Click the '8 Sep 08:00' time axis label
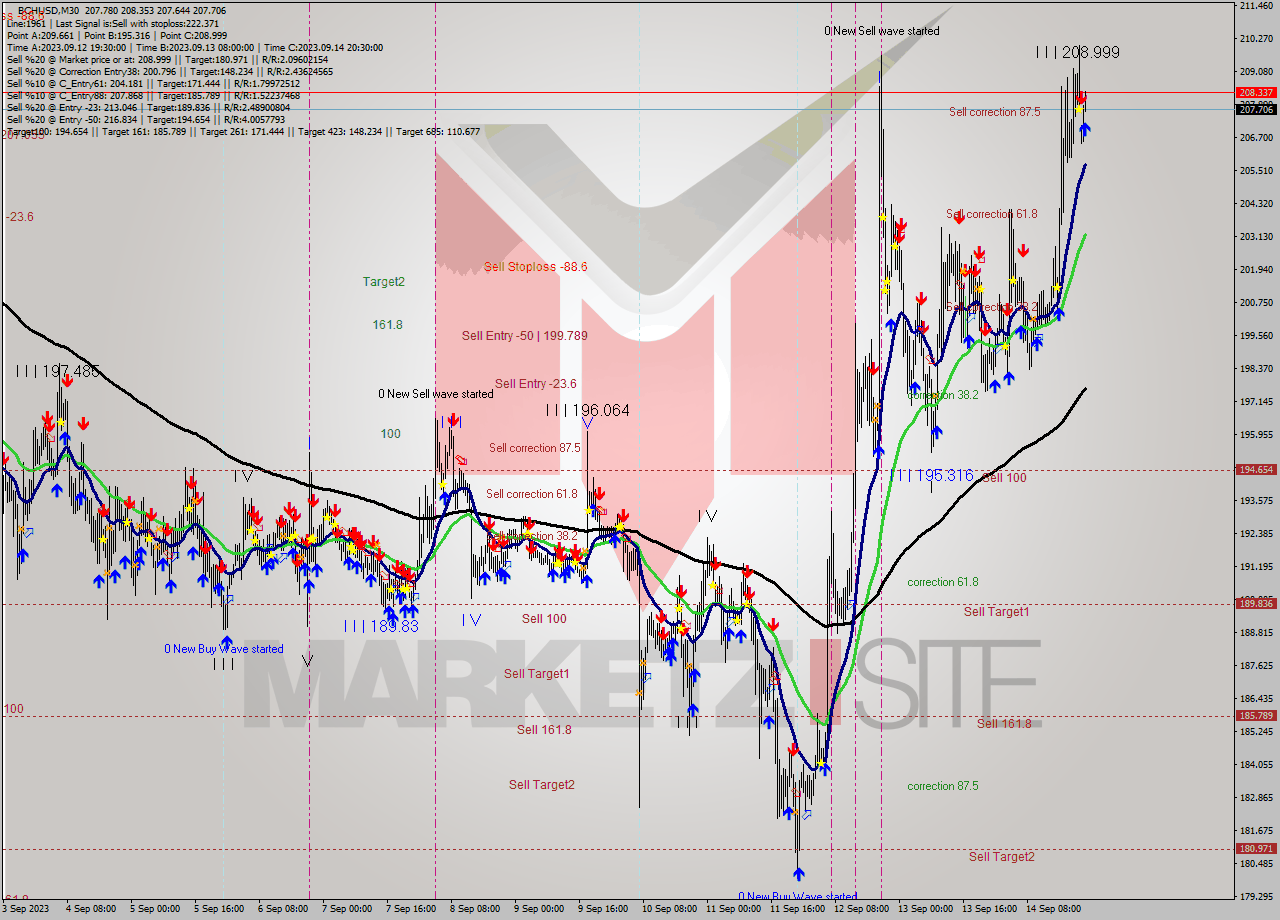 [x=475, y=909]
